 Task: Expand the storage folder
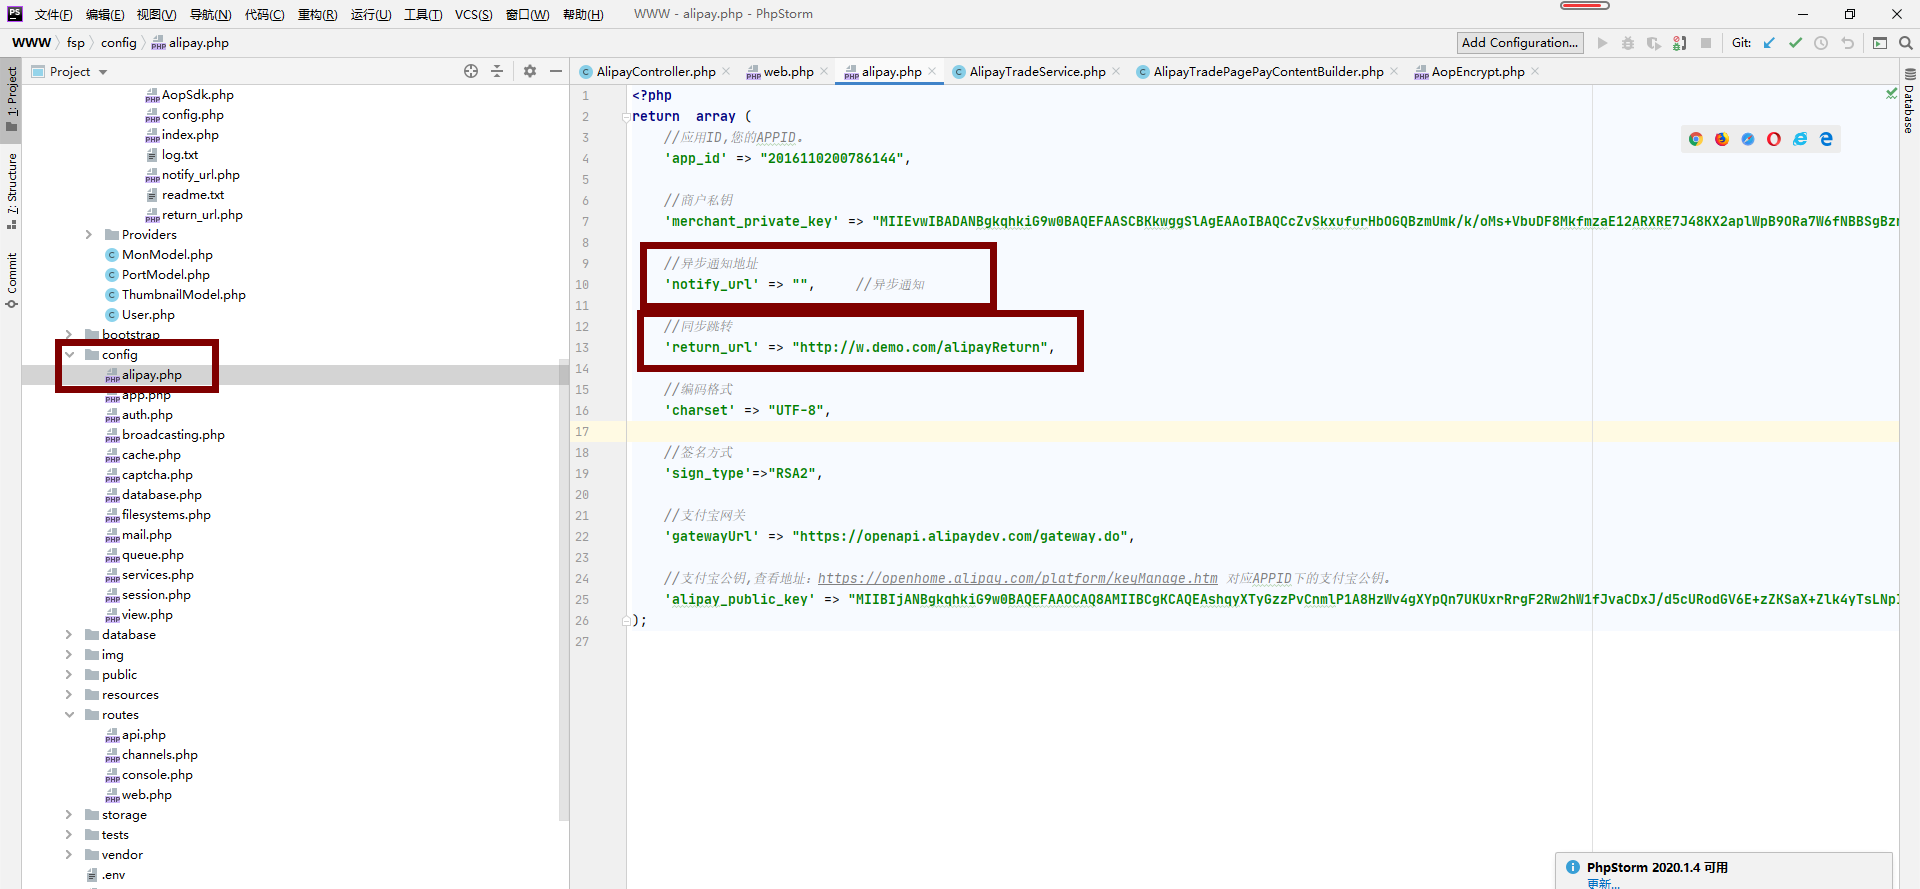coord(69,815)
